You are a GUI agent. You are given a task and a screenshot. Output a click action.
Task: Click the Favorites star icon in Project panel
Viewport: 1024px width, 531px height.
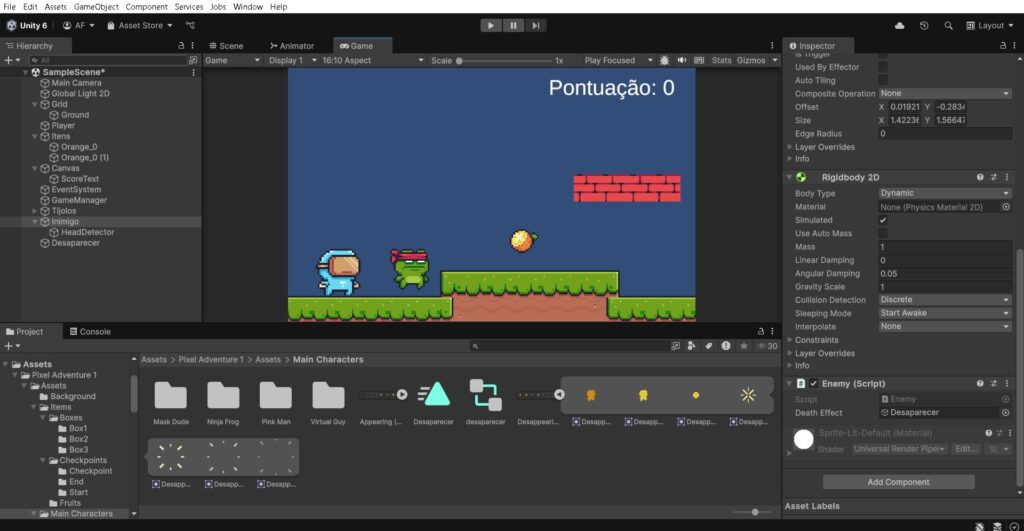tap(744, 346)
